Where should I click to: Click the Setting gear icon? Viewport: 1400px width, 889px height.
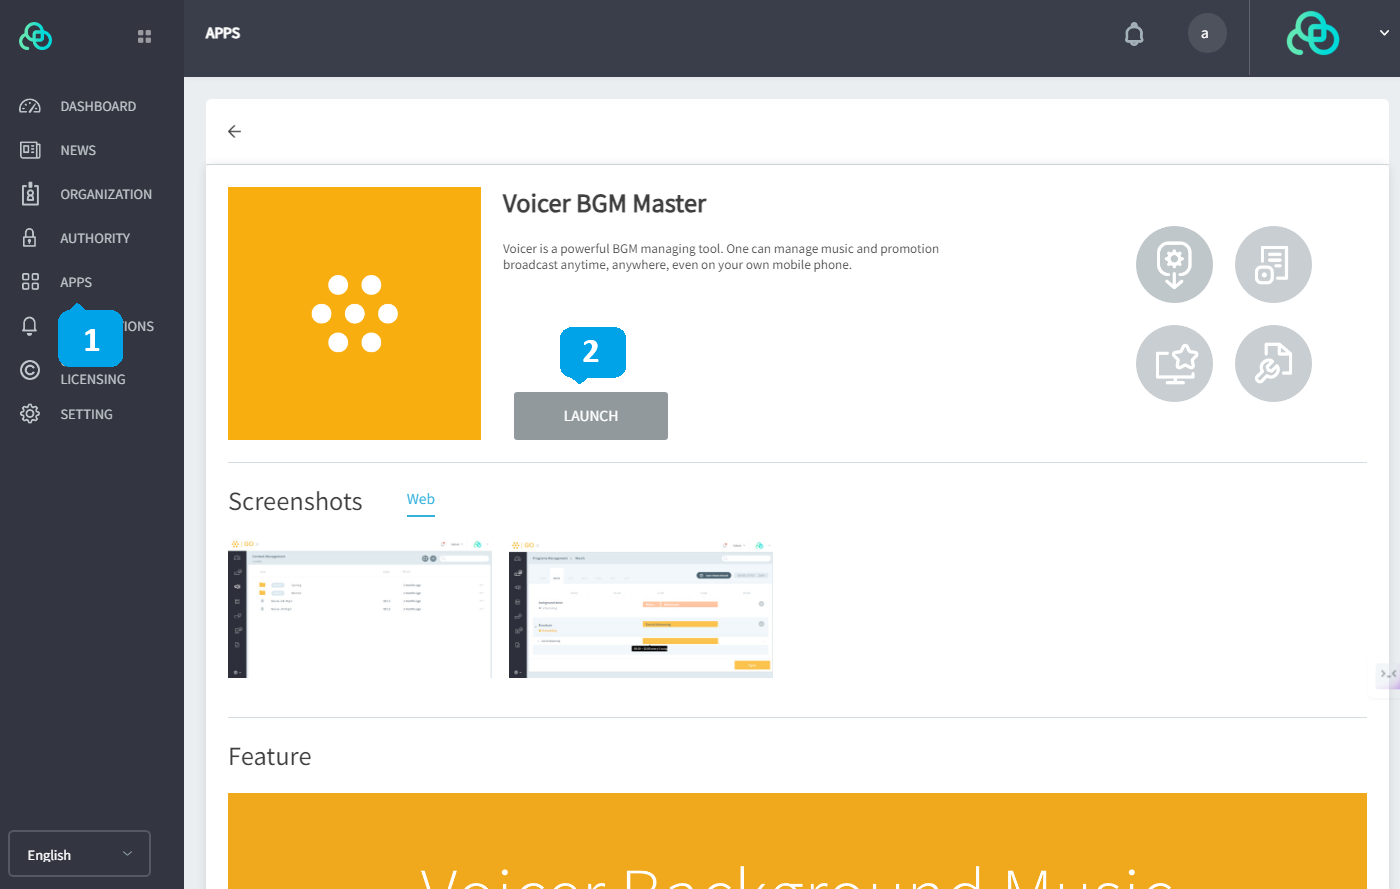pyautogui.click(x=30, y=414)
